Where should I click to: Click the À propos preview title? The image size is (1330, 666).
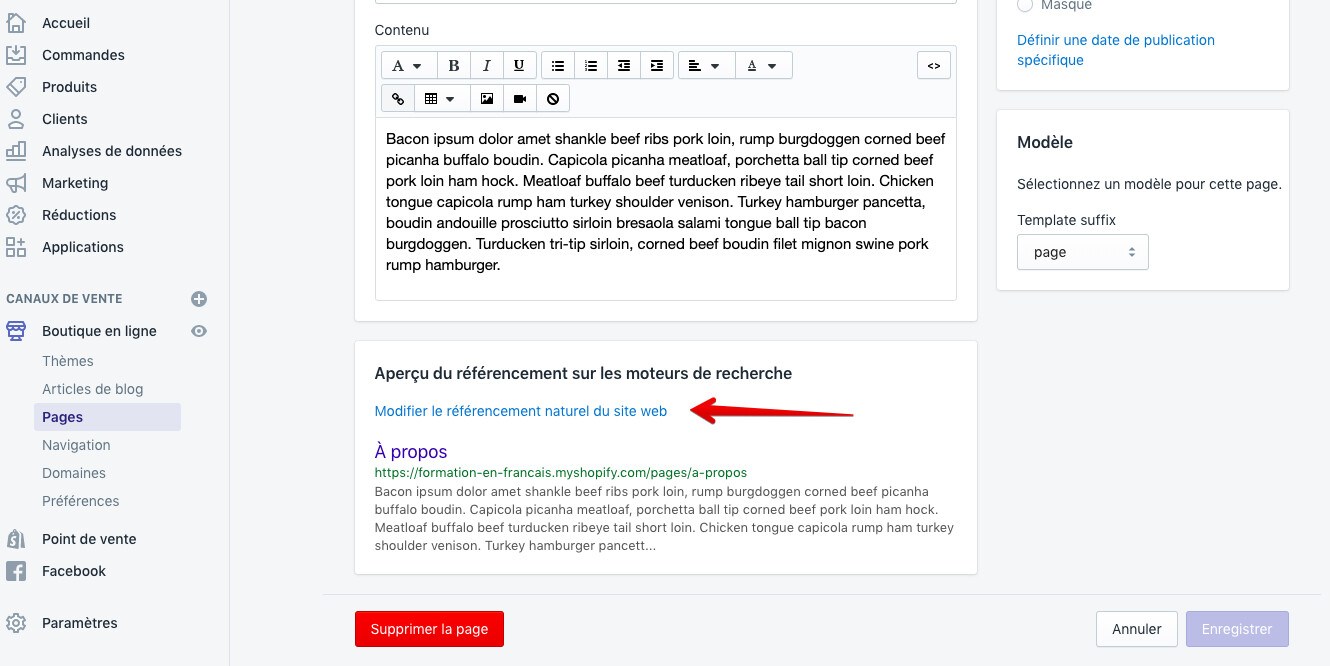411,452
